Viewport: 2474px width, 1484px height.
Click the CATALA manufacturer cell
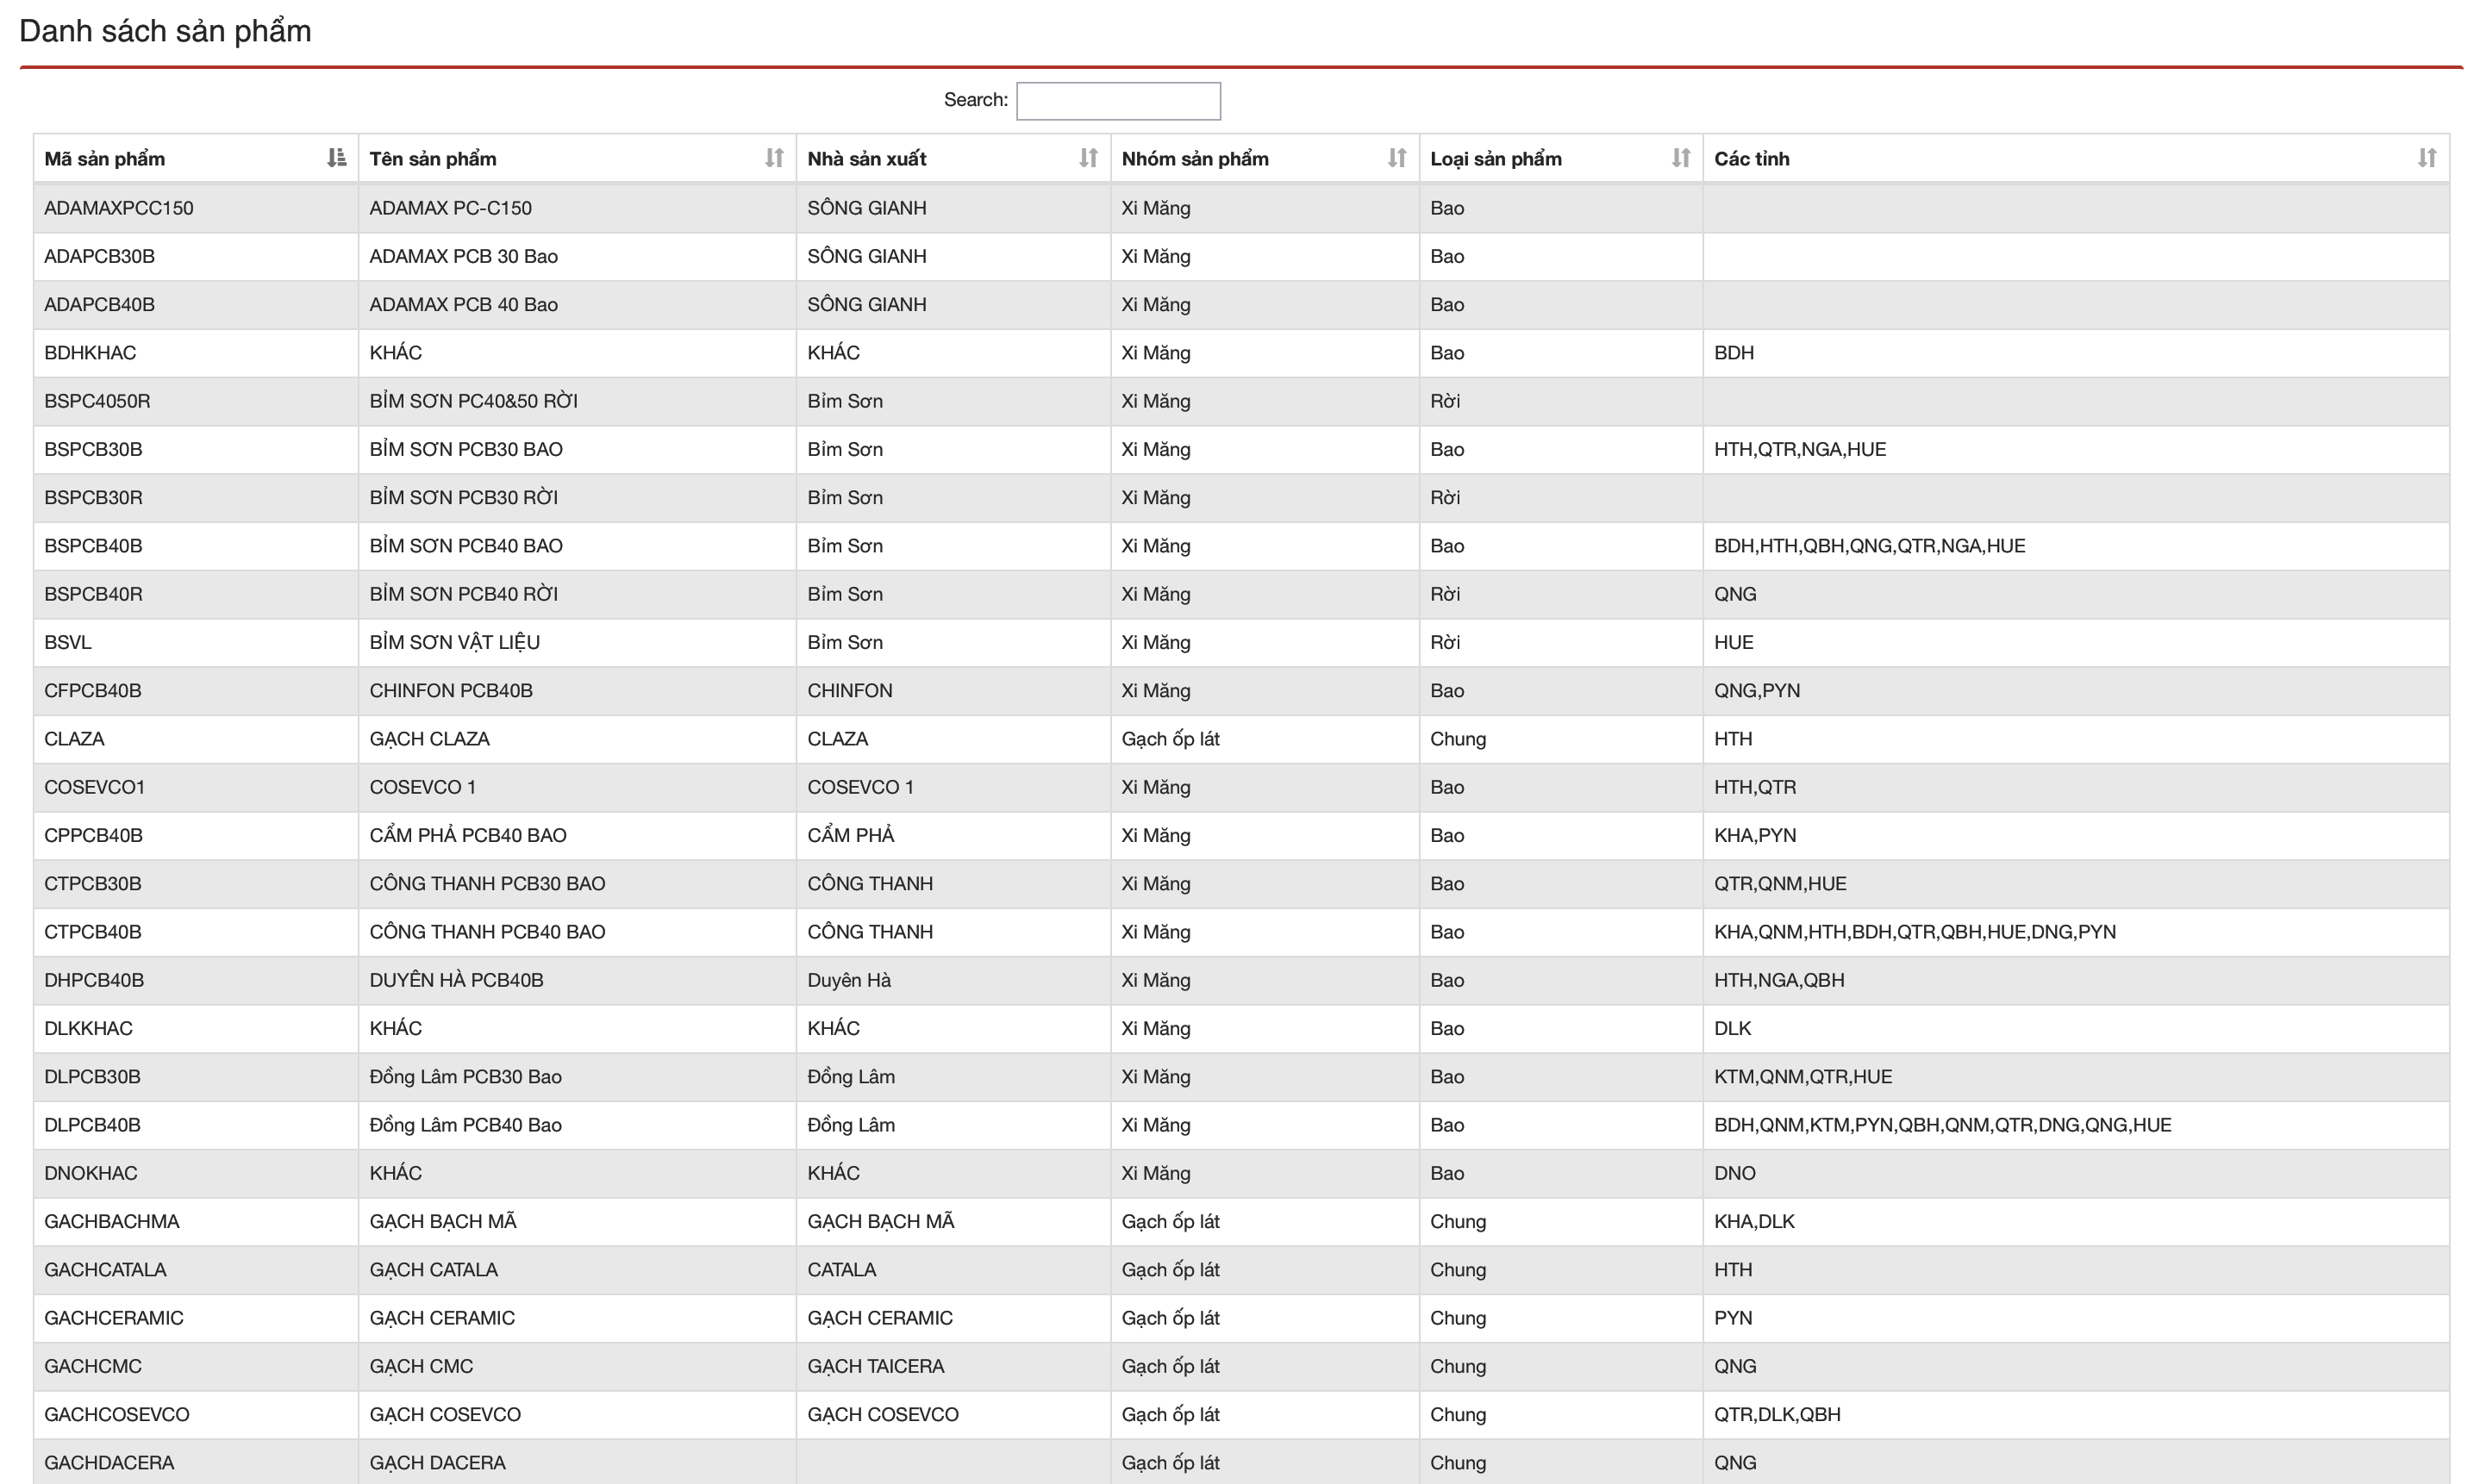953,1270
